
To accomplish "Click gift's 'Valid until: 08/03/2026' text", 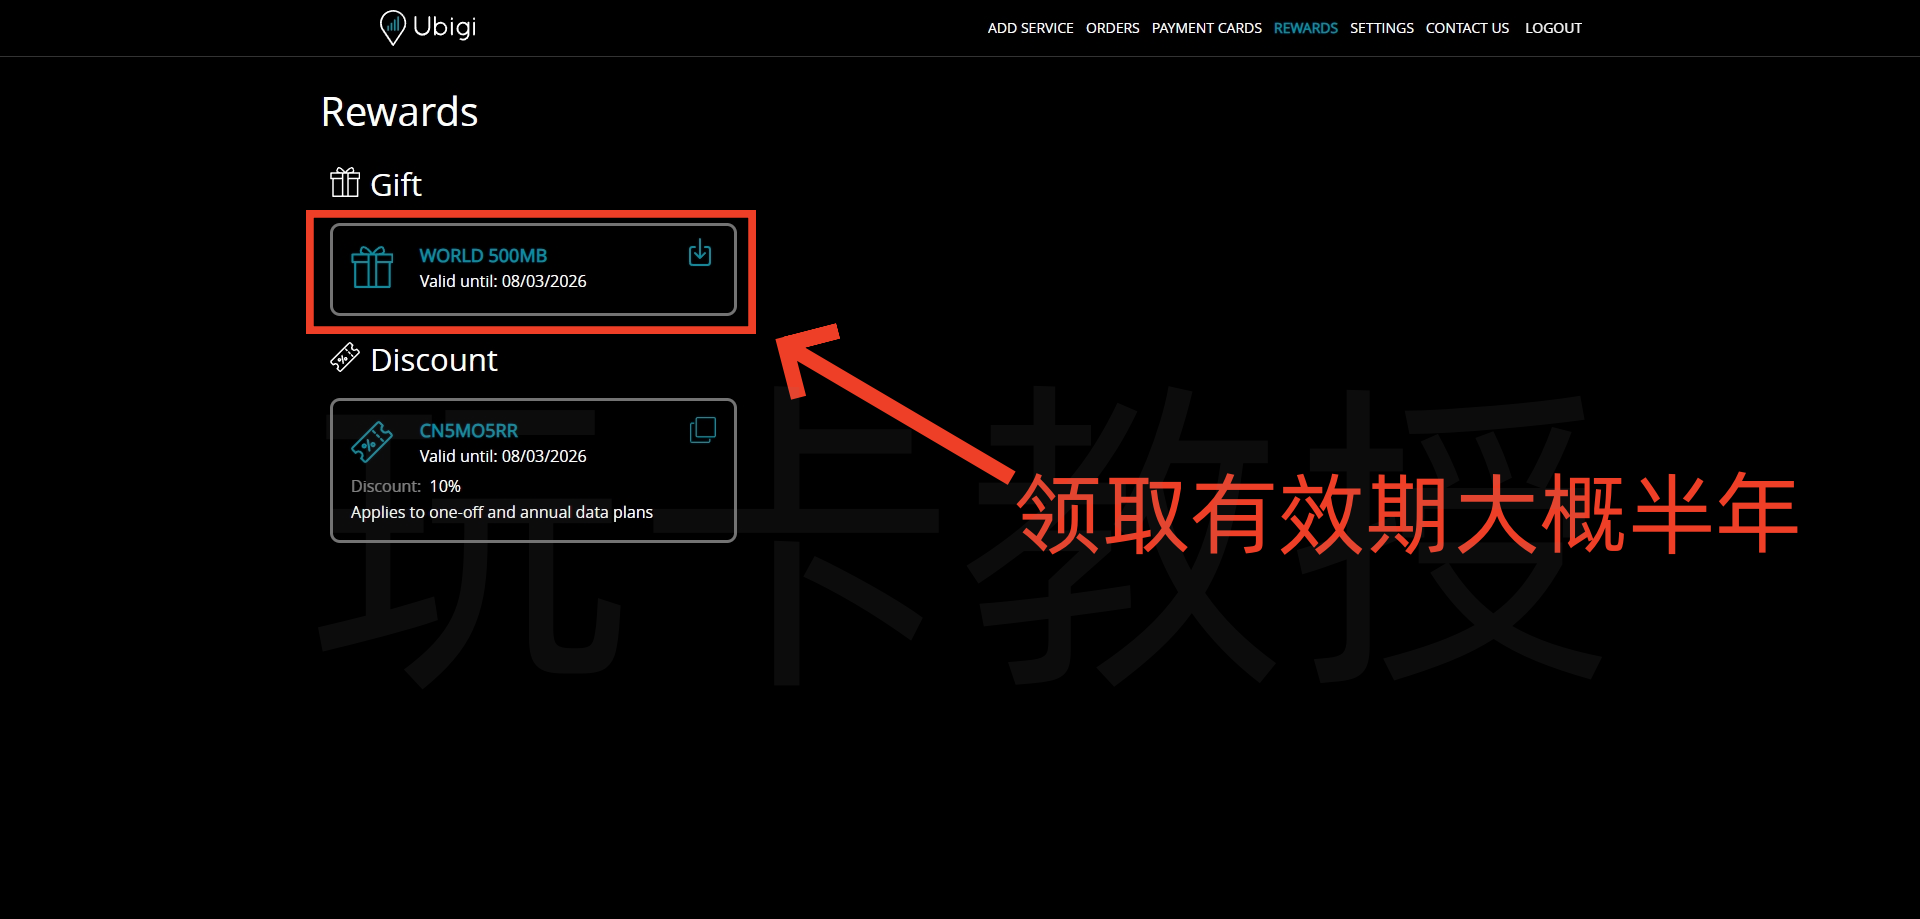I will coord(503,282).
